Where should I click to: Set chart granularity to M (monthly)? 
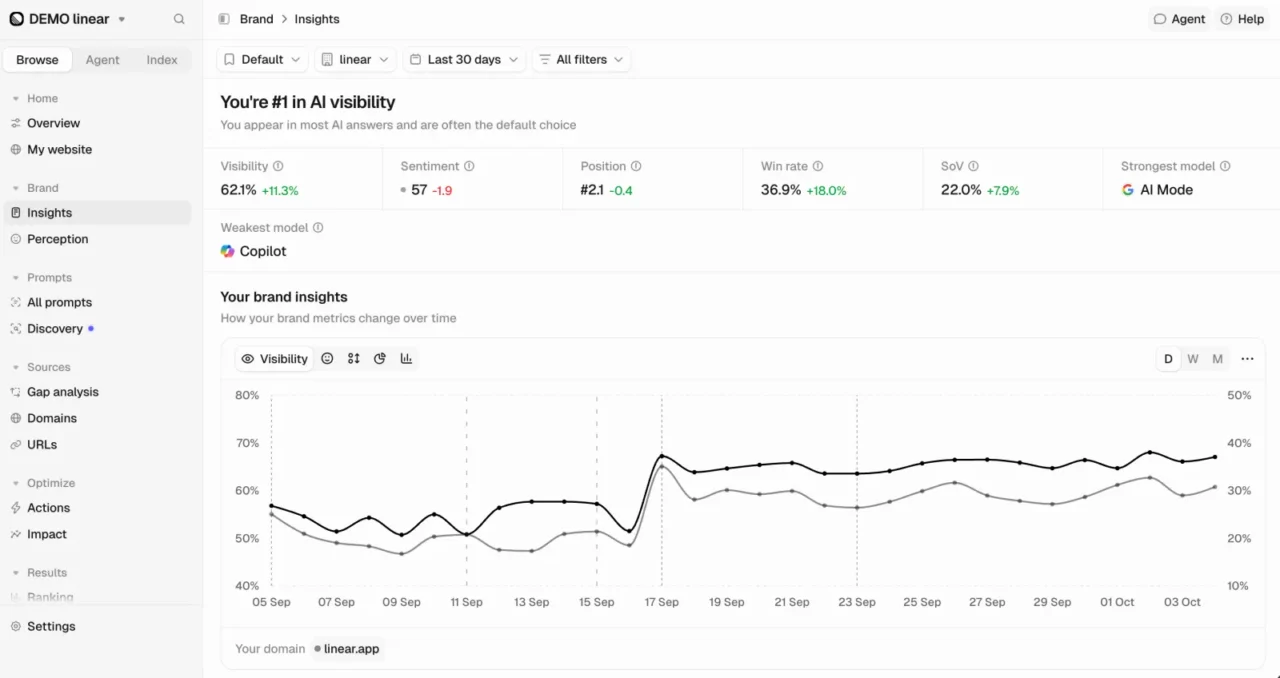1217,359
